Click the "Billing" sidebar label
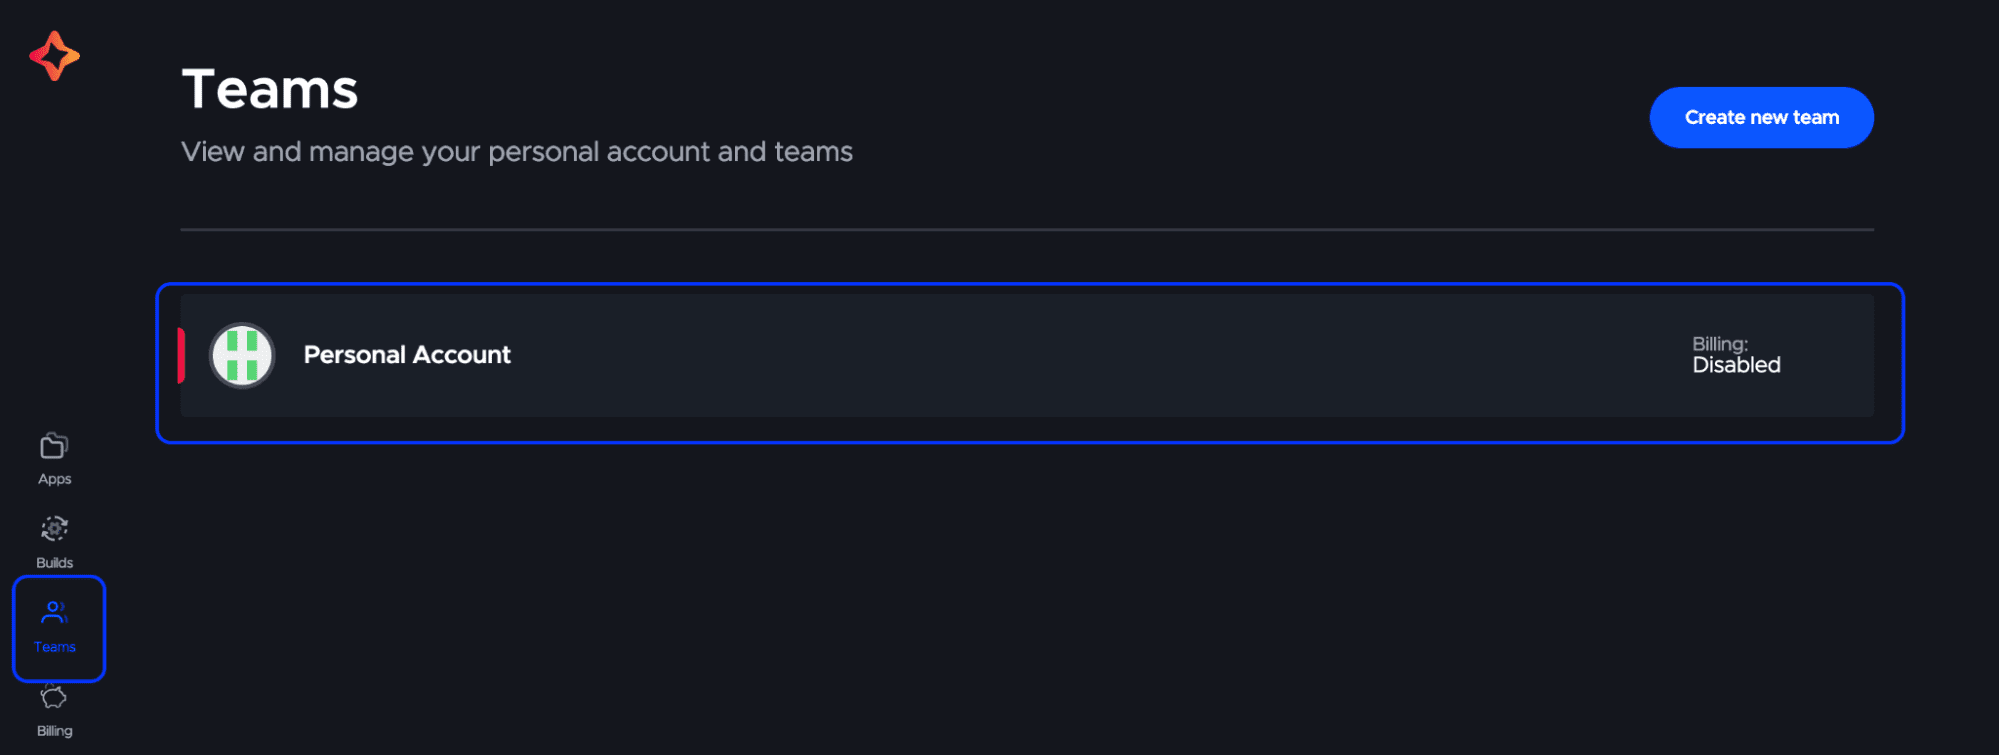The image size is (1999, 756). point(54,731)
